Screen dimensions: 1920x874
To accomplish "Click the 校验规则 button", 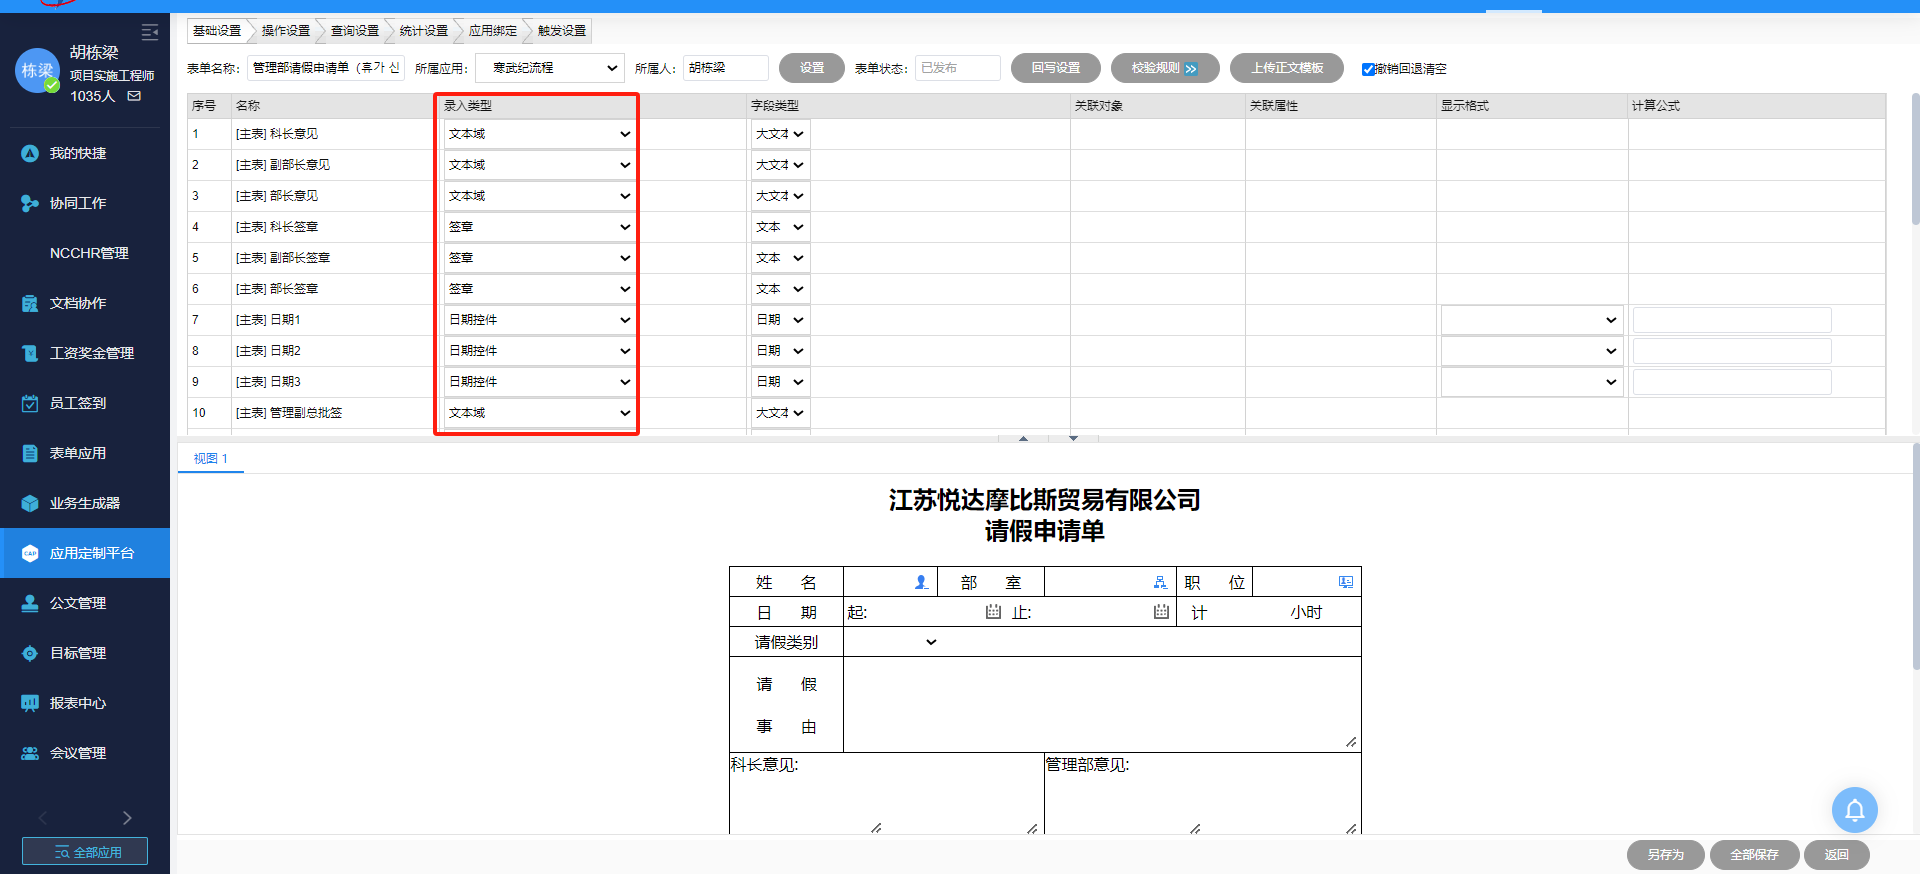I will coord(1164,68).
